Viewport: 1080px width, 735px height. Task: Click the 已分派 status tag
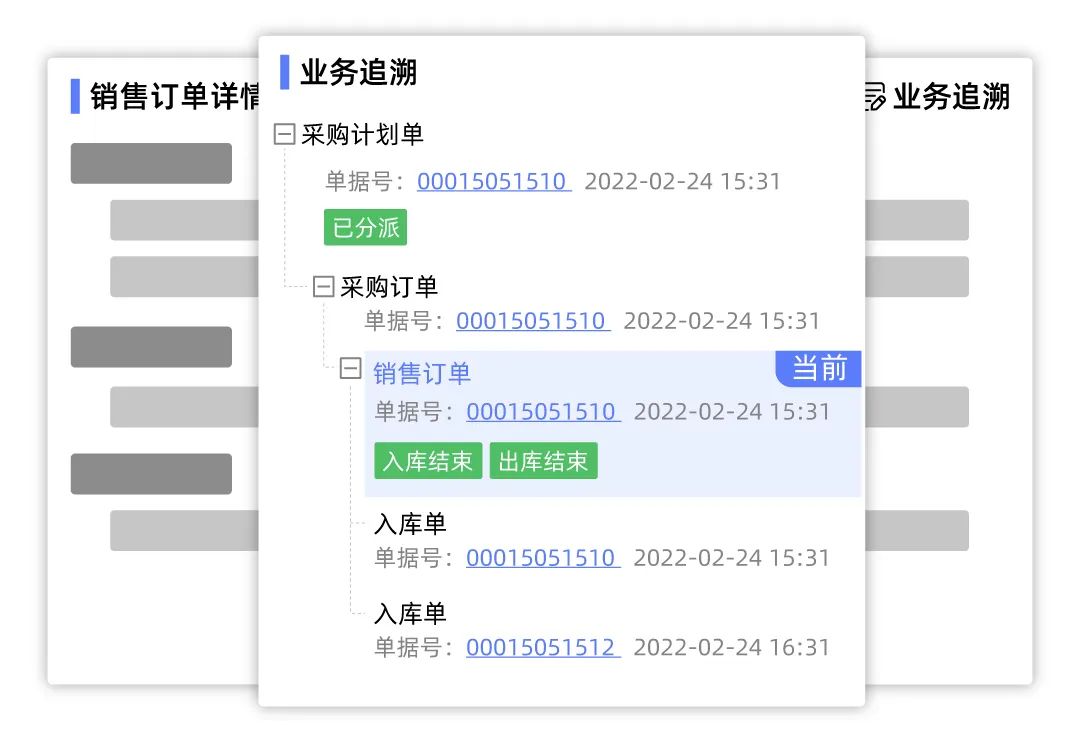pyautogui.click(x=365, y=227)
